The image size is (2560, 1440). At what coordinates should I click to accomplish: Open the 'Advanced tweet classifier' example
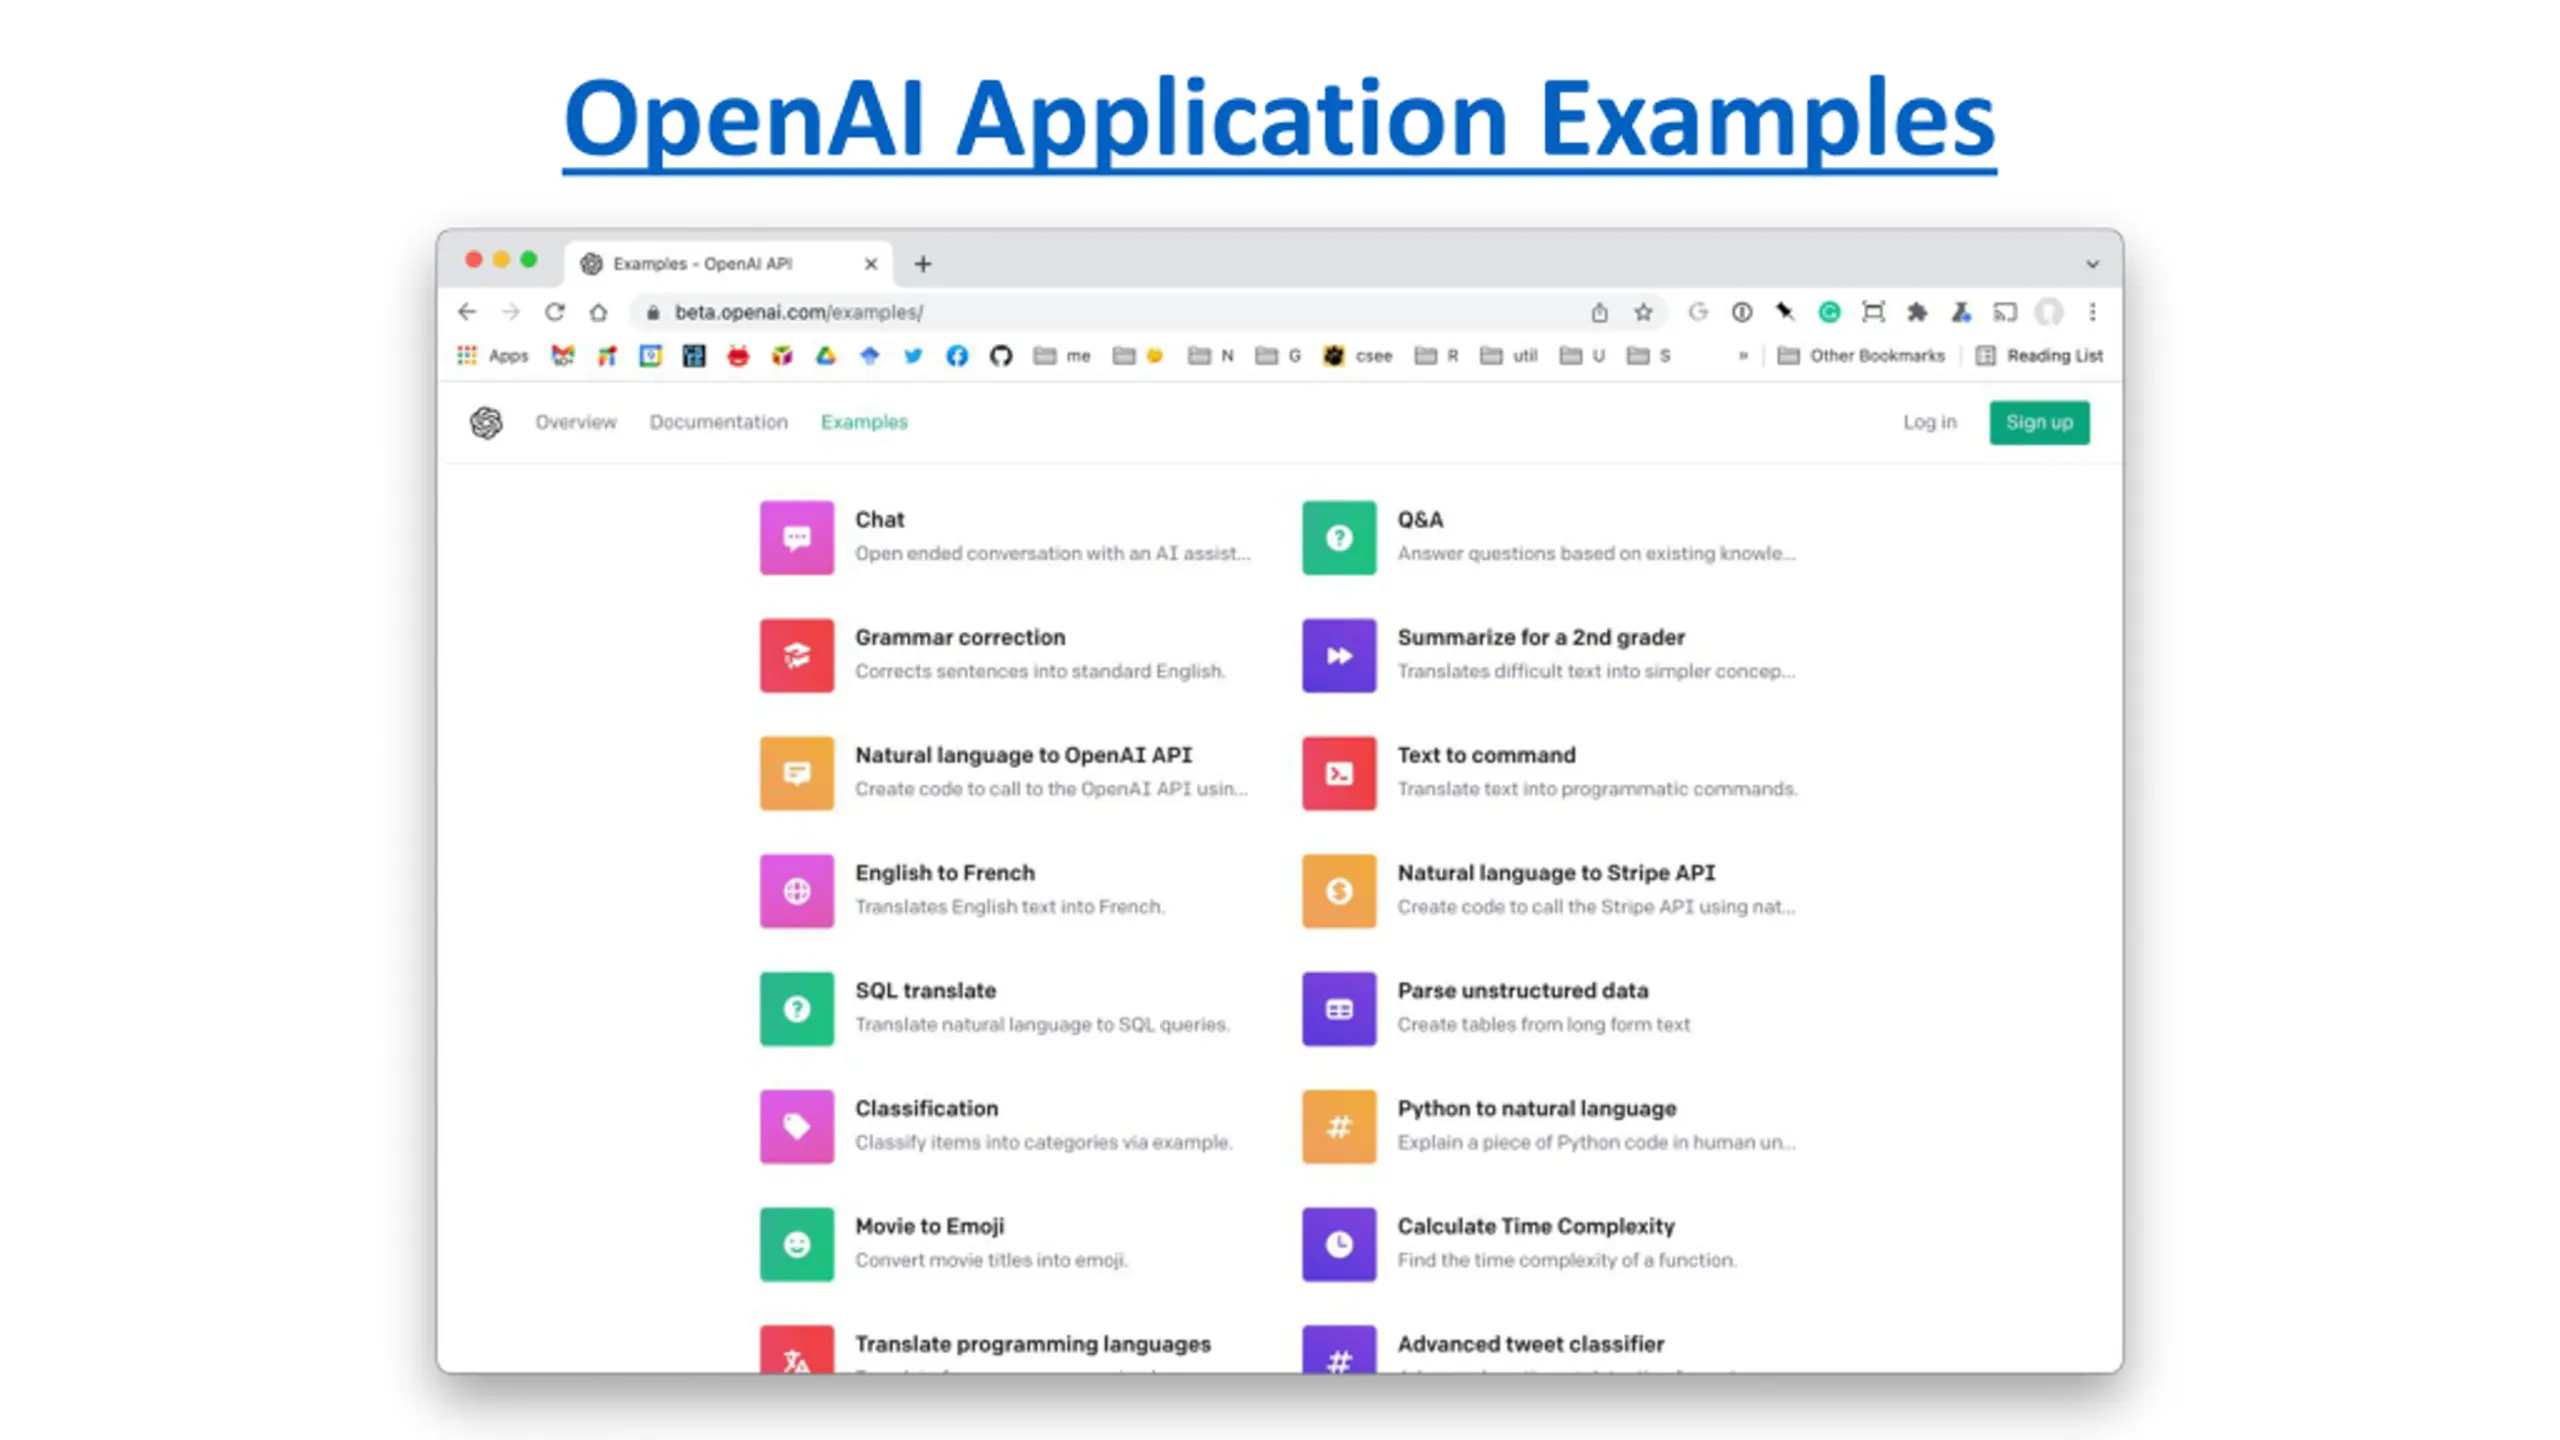(1530, 1344)
